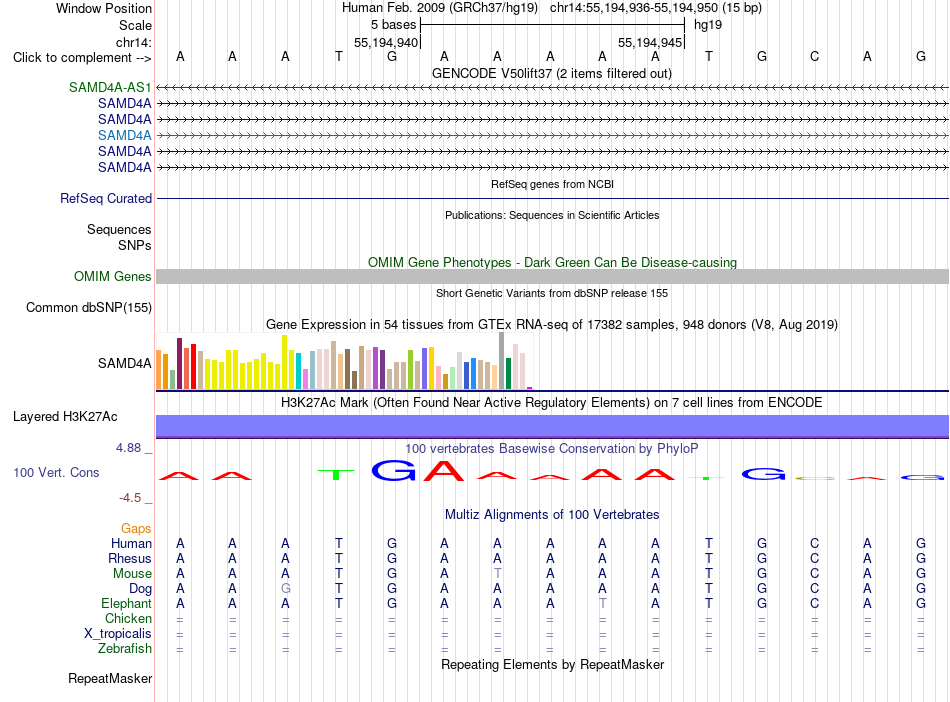Click the SNPs label of the Publications track

pos(135,245)
